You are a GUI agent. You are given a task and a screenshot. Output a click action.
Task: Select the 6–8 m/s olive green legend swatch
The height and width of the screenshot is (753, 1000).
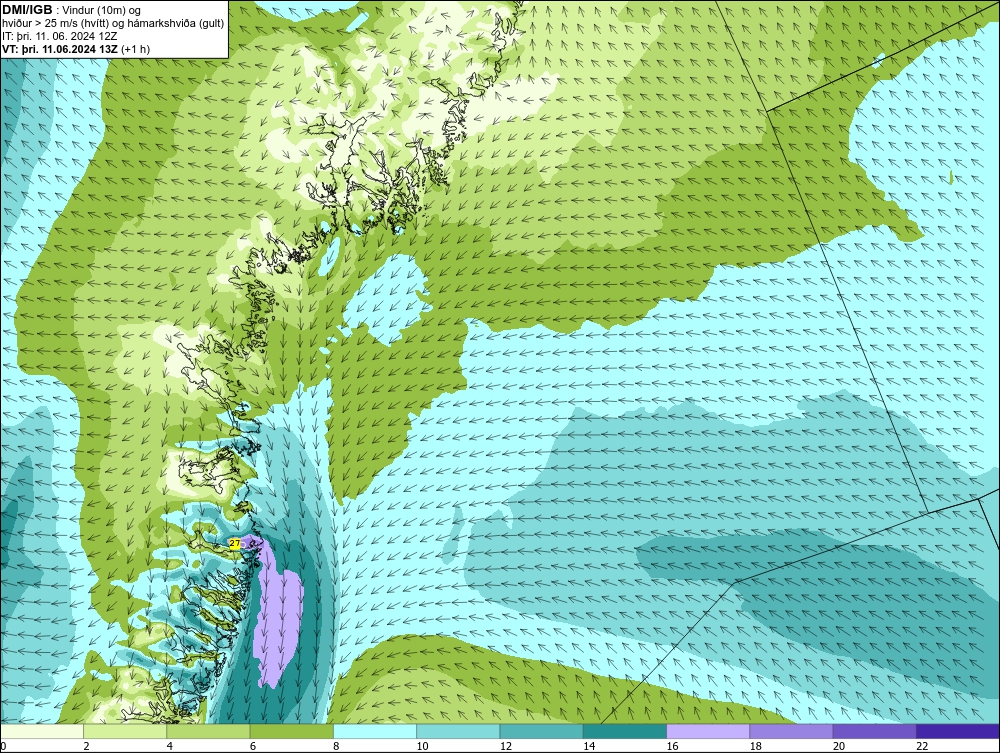click(291, 731)
